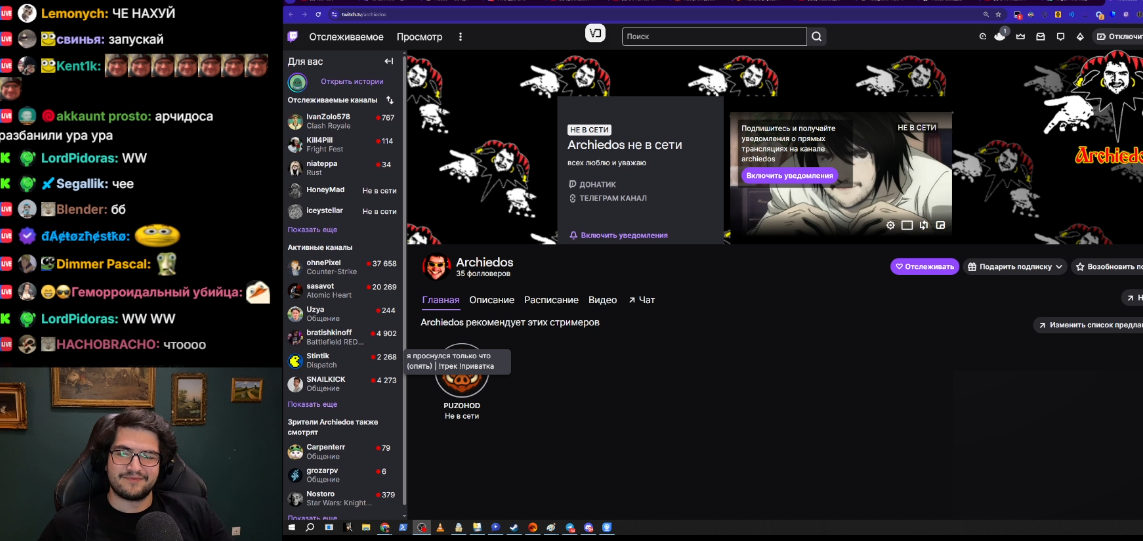The width and height of the screenshot is (1143, 541).
Task: Open Carpenterr channel in sidebar
Action: (x=343, y=451)
